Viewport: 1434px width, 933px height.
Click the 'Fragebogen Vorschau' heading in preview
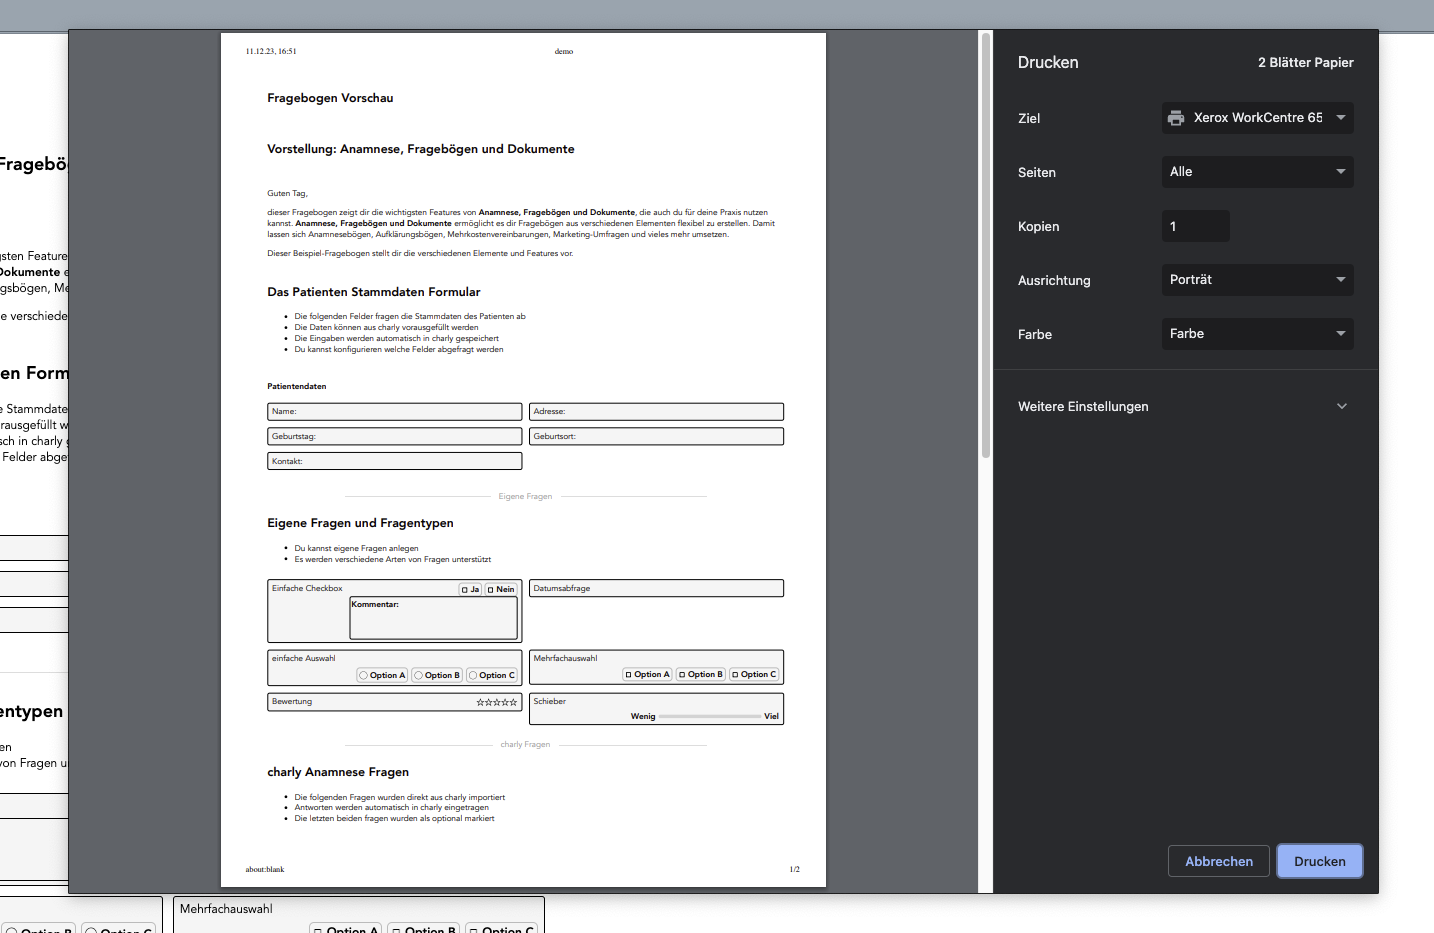330,98
